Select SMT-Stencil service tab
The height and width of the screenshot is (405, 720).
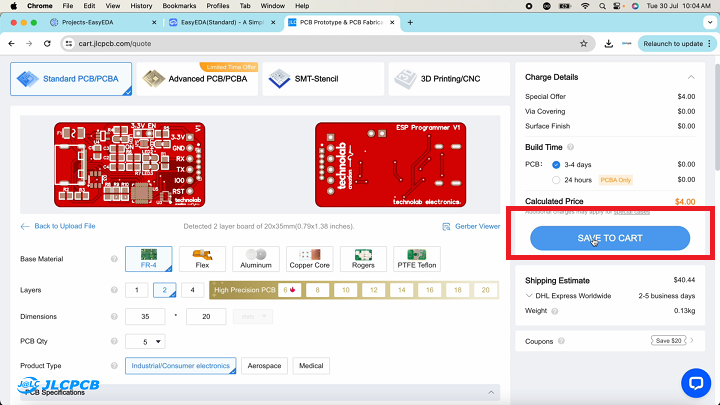point(323,79)
